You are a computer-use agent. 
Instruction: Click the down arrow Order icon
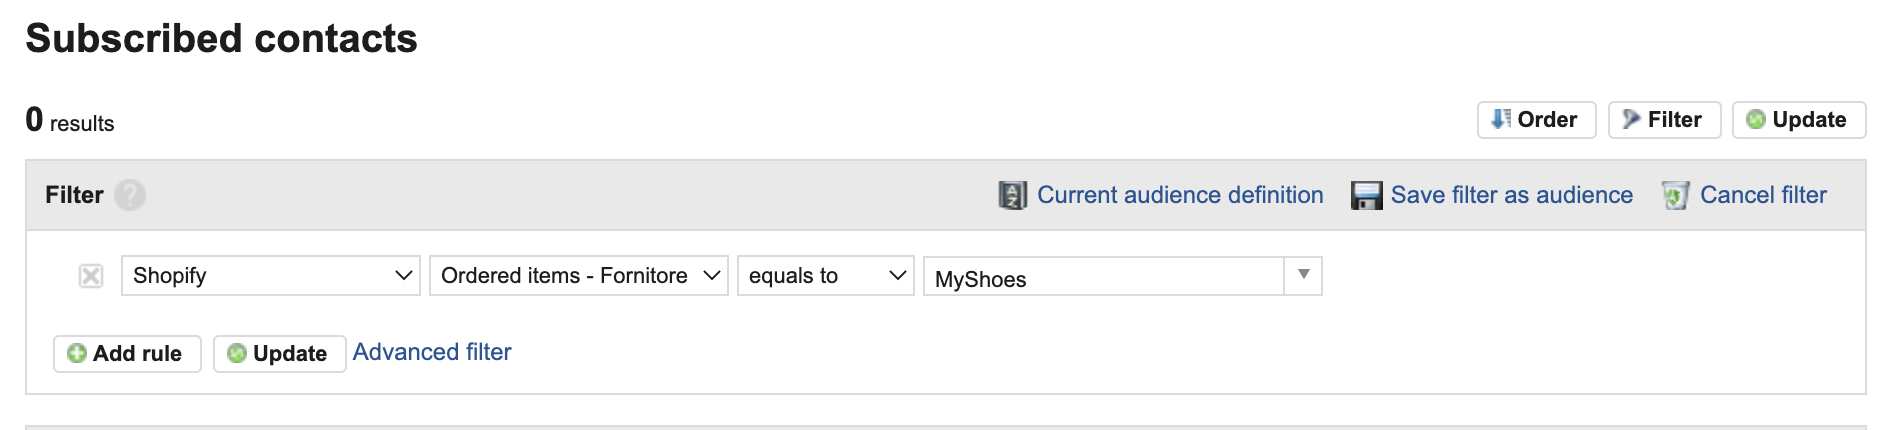[1501, 119]
